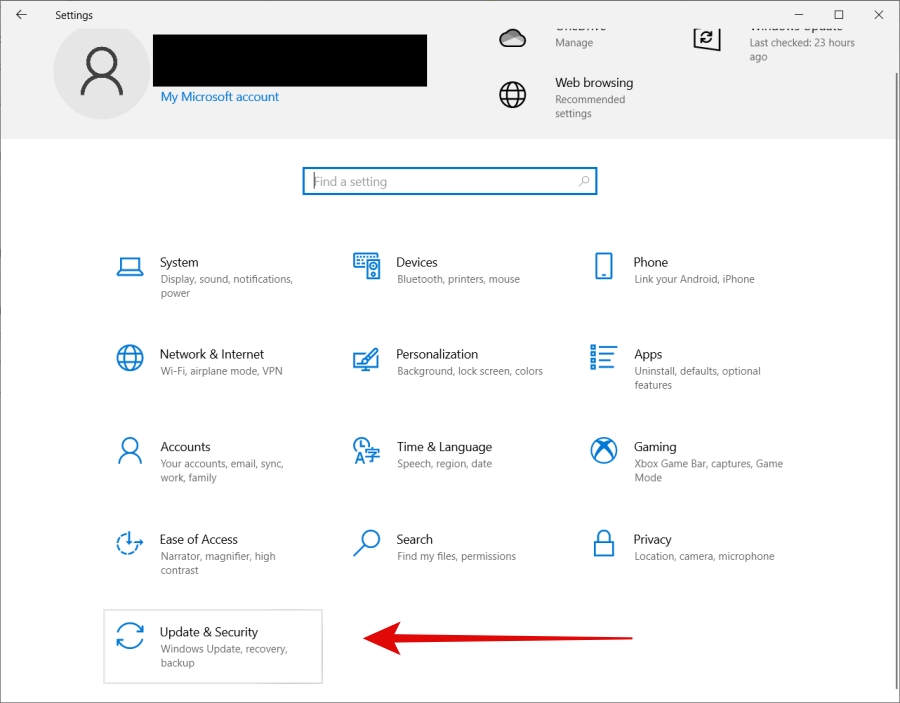This screenshot has height=703, width=900.
Task: Select the Ease of Access category title
Action: point(199,539)
